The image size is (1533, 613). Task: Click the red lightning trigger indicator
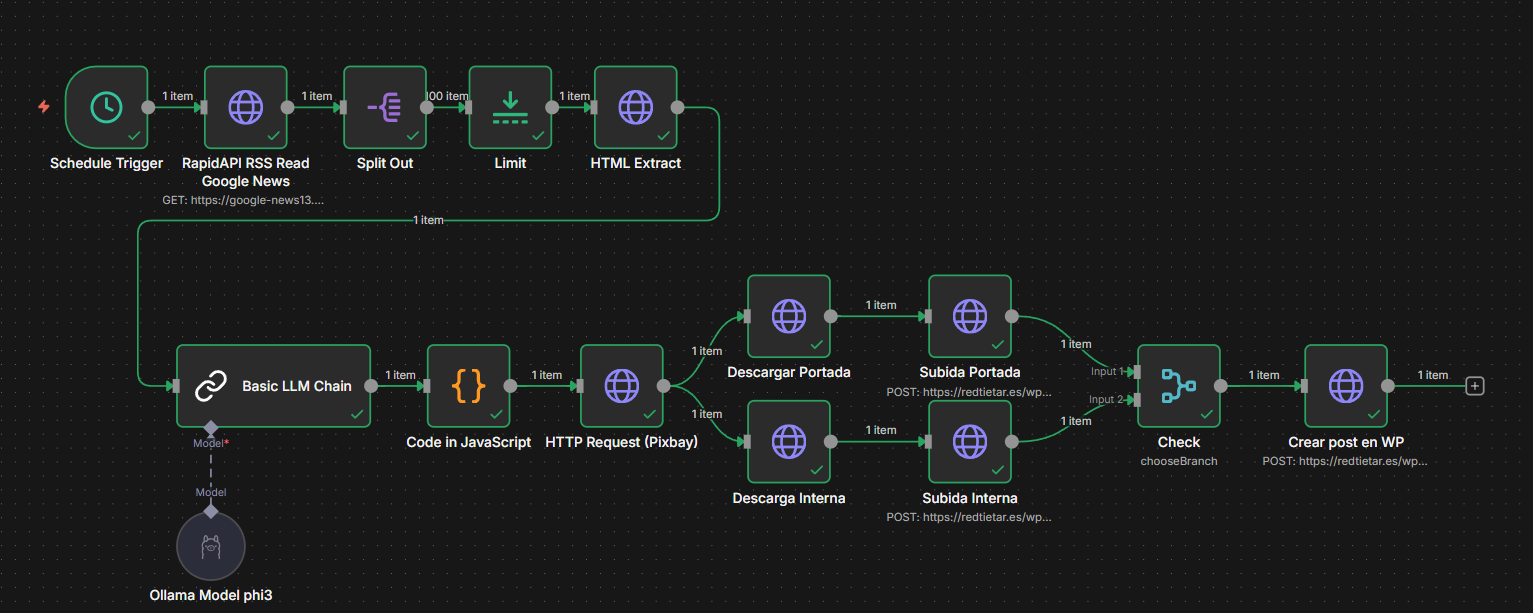(44, 107)
